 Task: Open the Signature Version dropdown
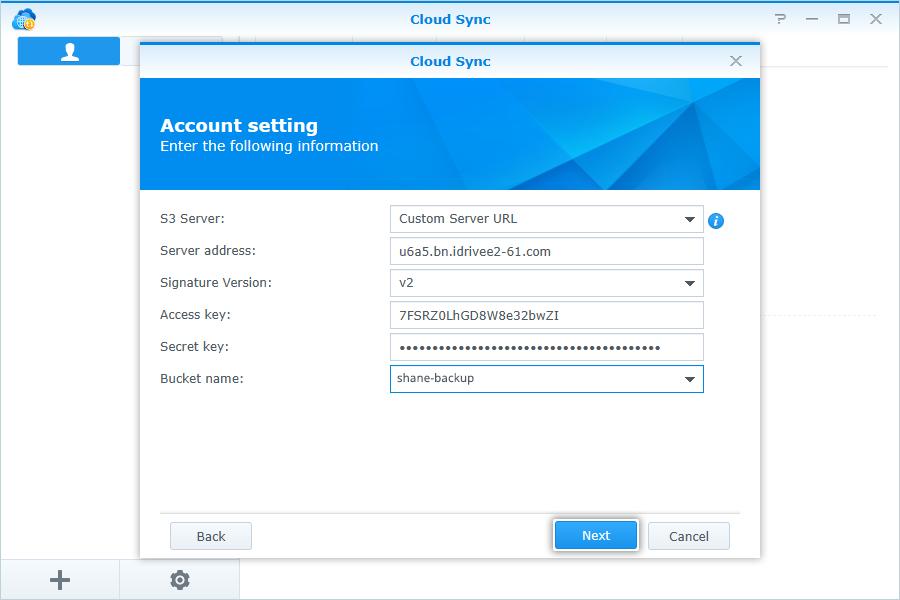(x=689, y=283)
